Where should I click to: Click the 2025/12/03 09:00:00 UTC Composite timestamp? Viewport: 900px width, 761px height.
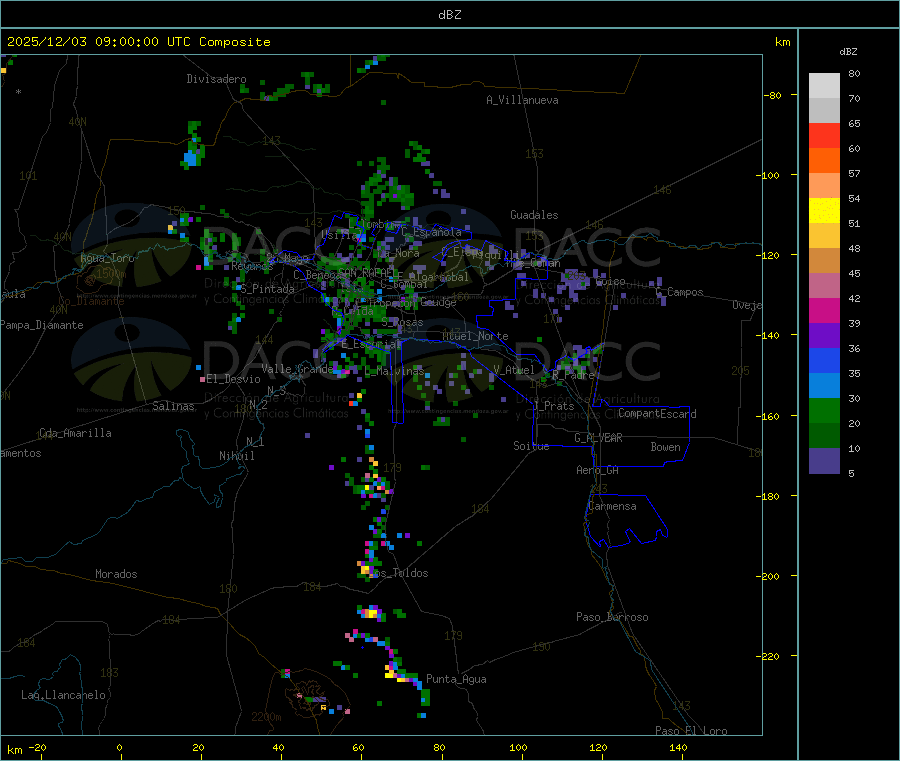tap(138, 42)
